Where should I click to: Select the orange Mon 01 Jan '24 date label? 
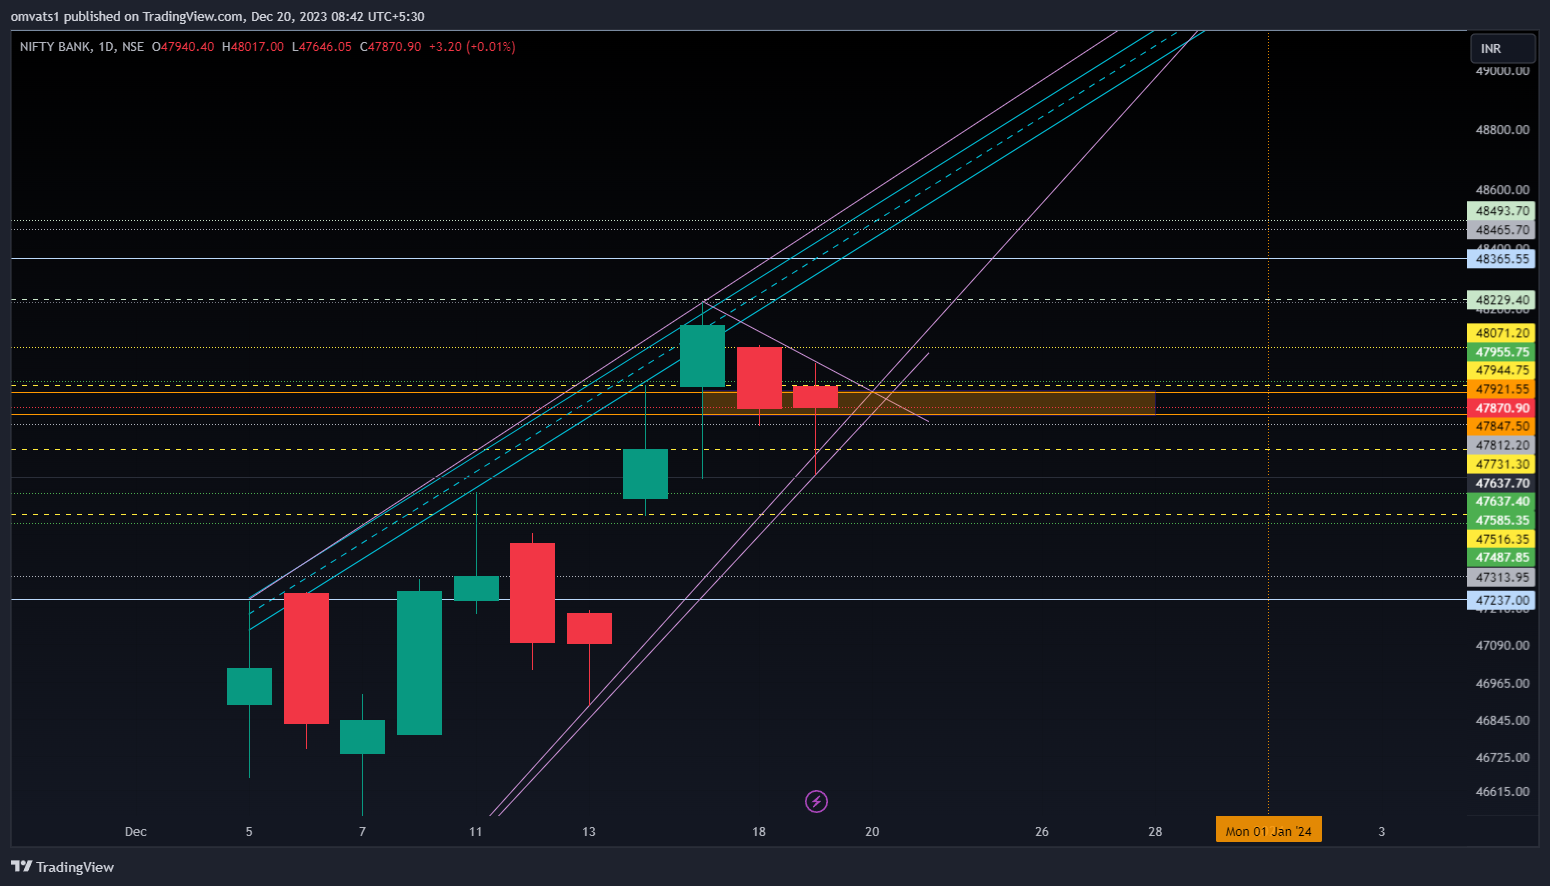1268,831
